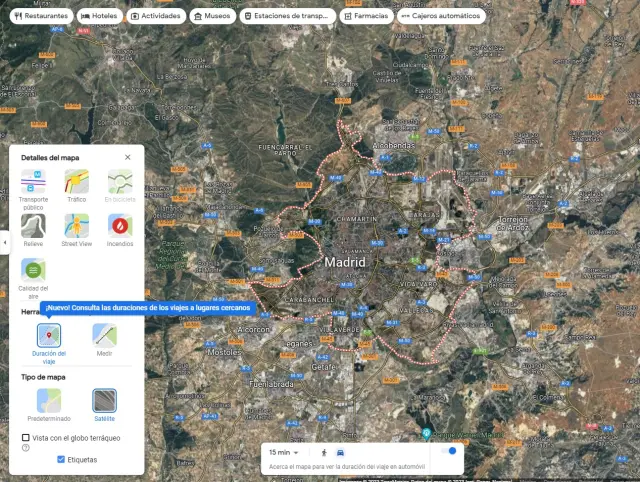Select the car travel mode

[342, 452]
